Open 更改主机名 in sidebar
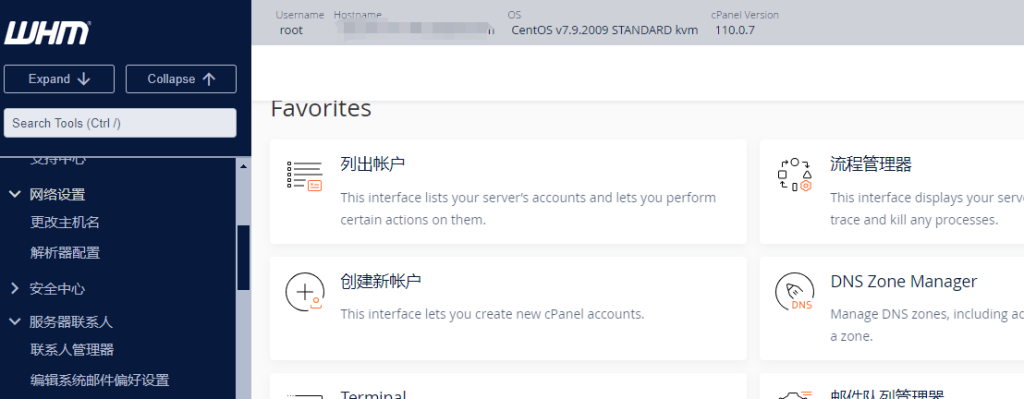Viewport: 1024px width, 399px height. pyautogui.click(x=65, y=222)
